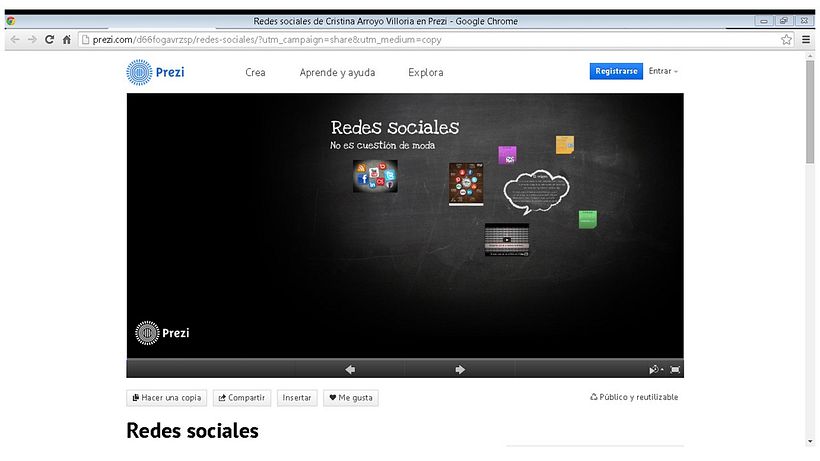The image size is (820, 461).
Task: Click the Prezi logo in the header
Action: pyautogui.click(x=155, y=72)
